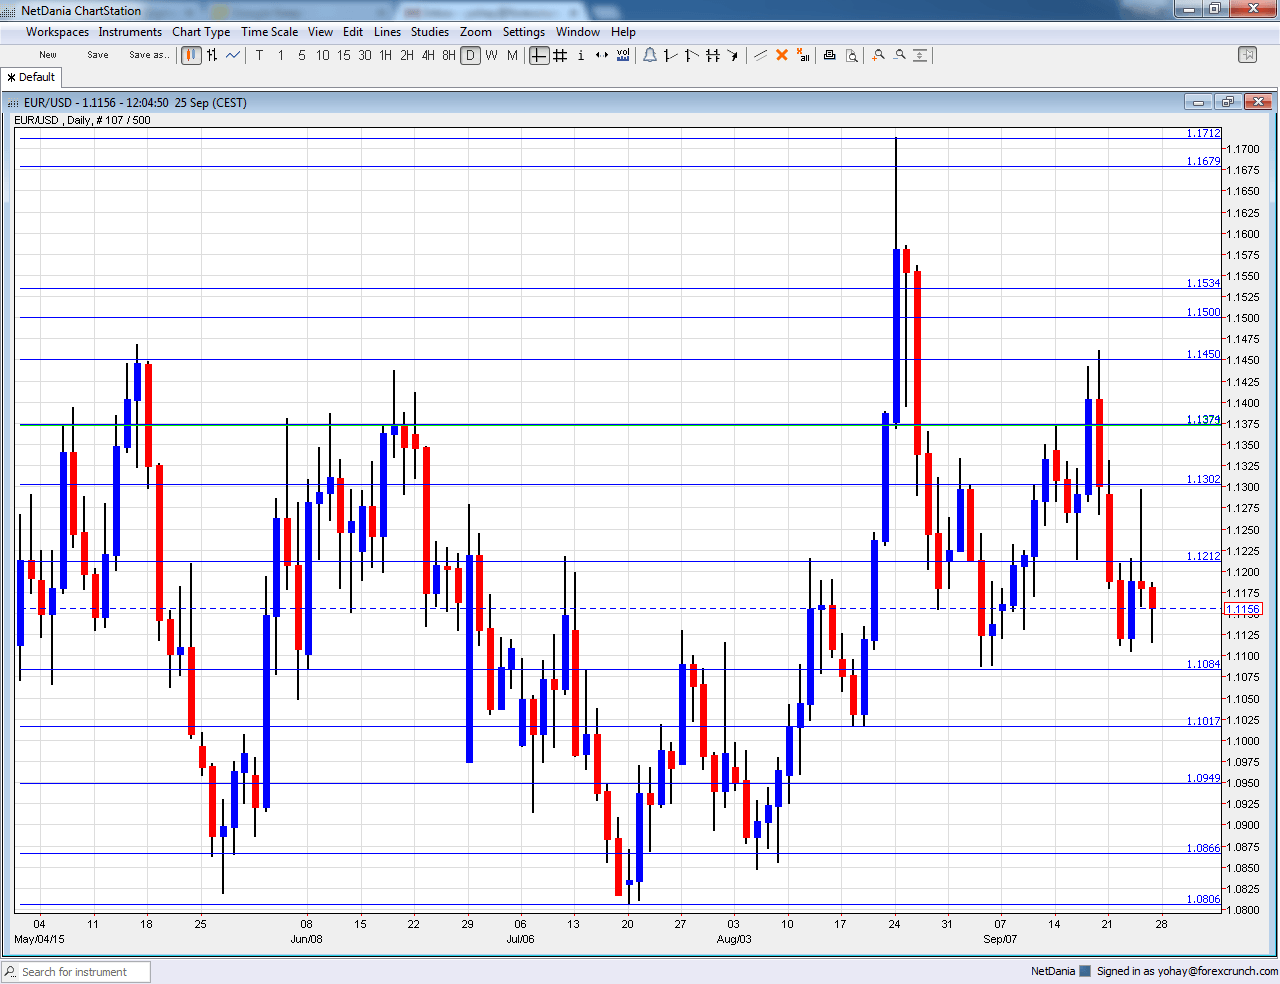The height and width of the screenshot is (984, 1280).
Task: Click the current price 1.1156 marker
Action: 1244,609
